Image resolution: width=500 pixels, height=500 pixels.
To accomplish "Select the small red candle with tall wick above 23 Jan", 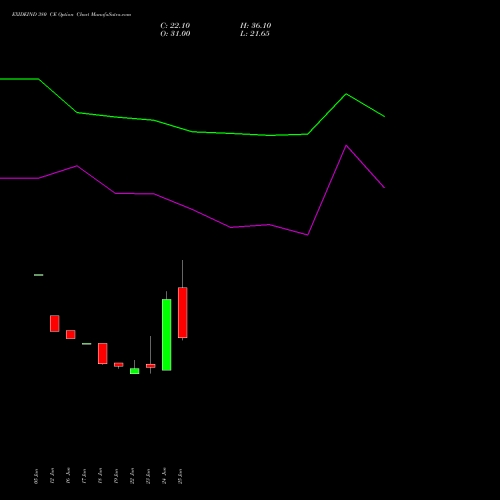I will point(150,366).
